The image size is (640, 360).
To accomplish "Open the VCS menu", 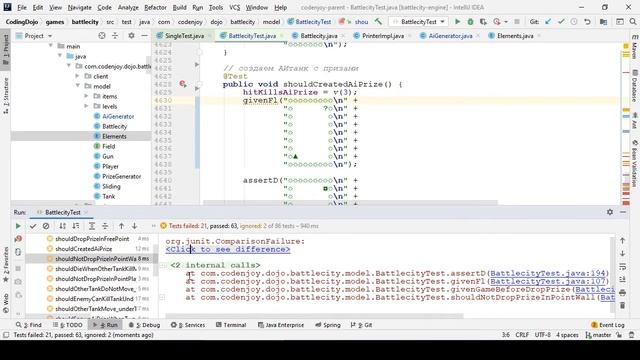I will point(235,7).
